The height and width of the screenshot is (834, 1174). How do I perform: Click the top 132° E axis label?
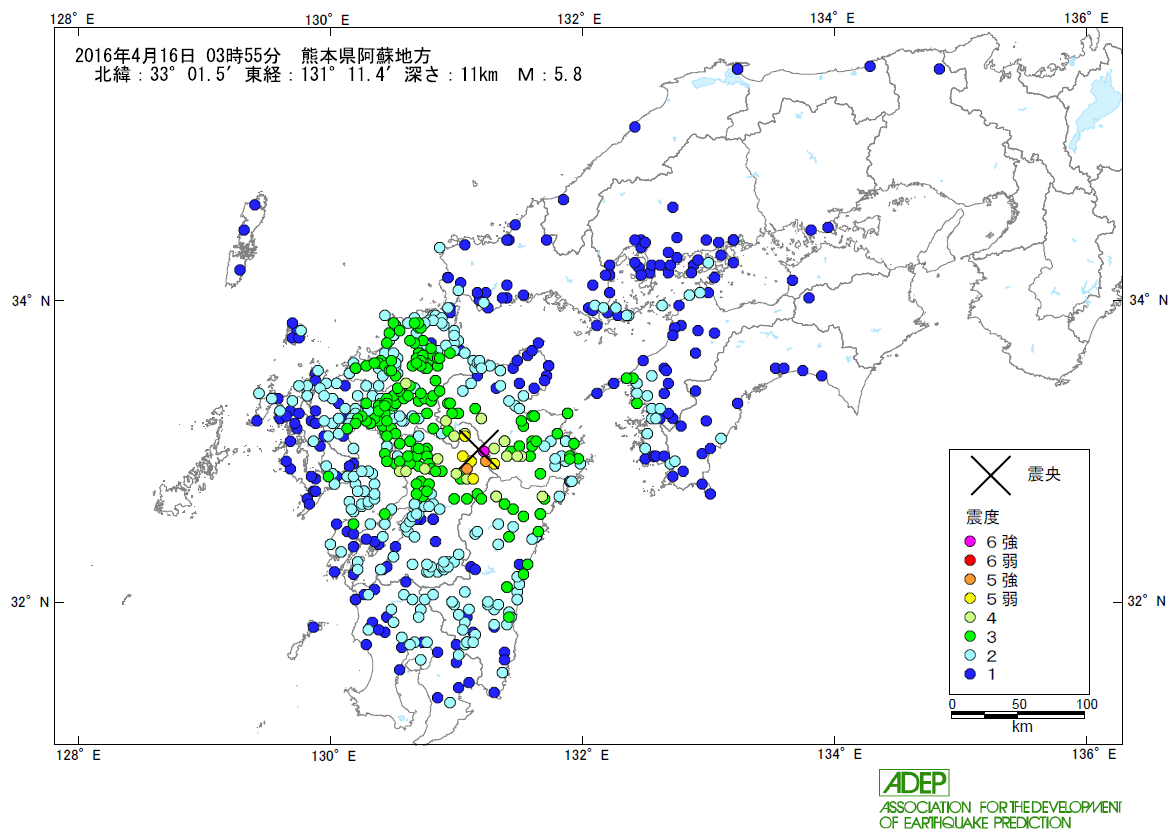[x=579, y=19]
